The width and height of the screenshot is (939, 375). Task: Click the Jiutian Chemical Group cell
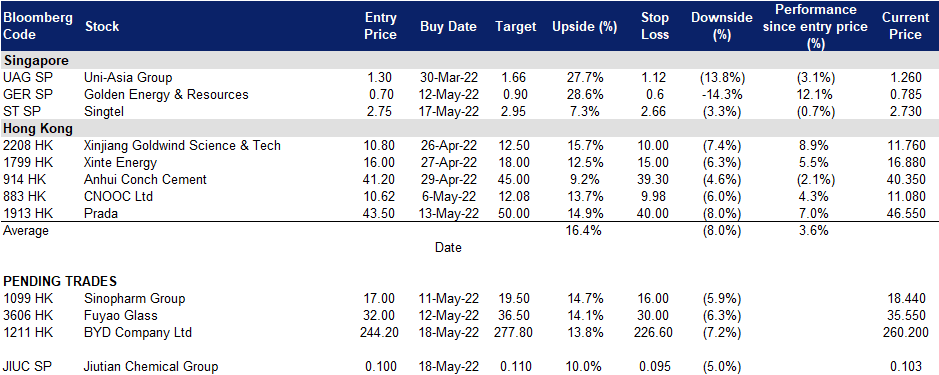click(152, 367)
